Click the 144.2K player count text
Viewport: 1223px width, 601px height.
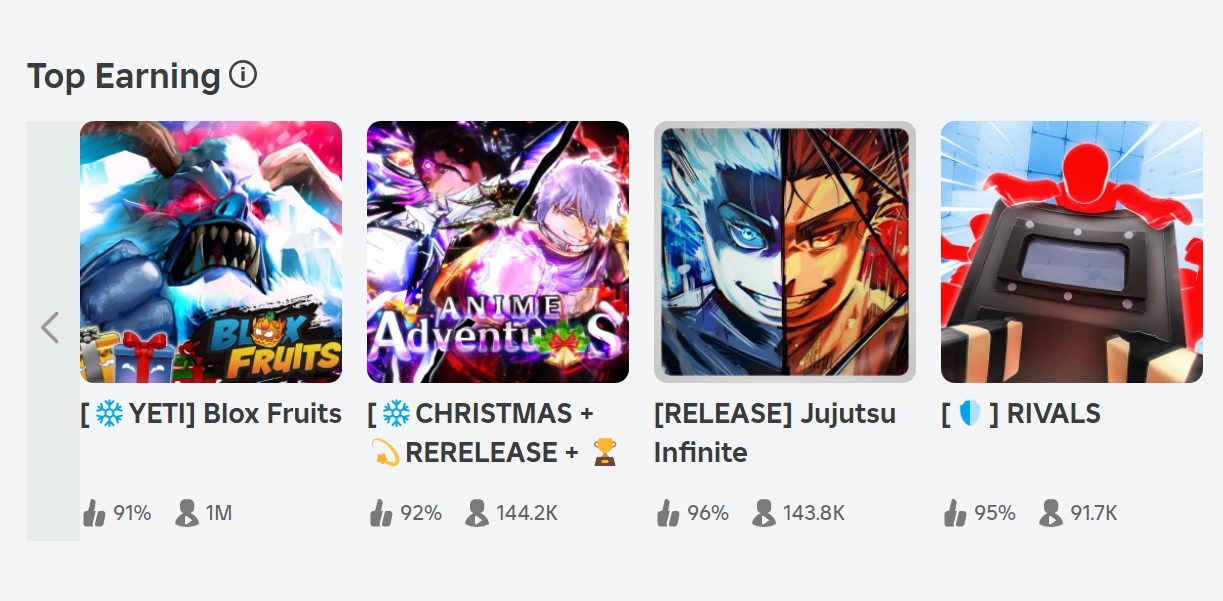coord(527,514)
